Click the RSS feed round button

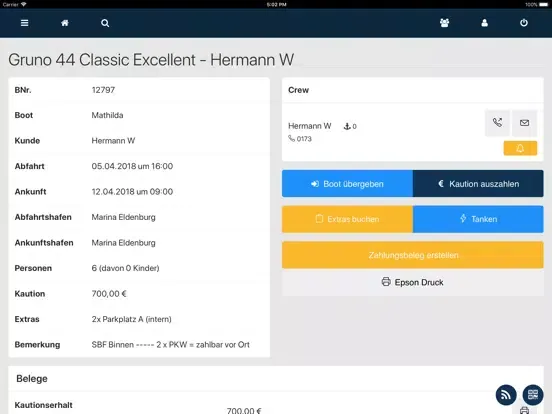click(x=506, y=395)
